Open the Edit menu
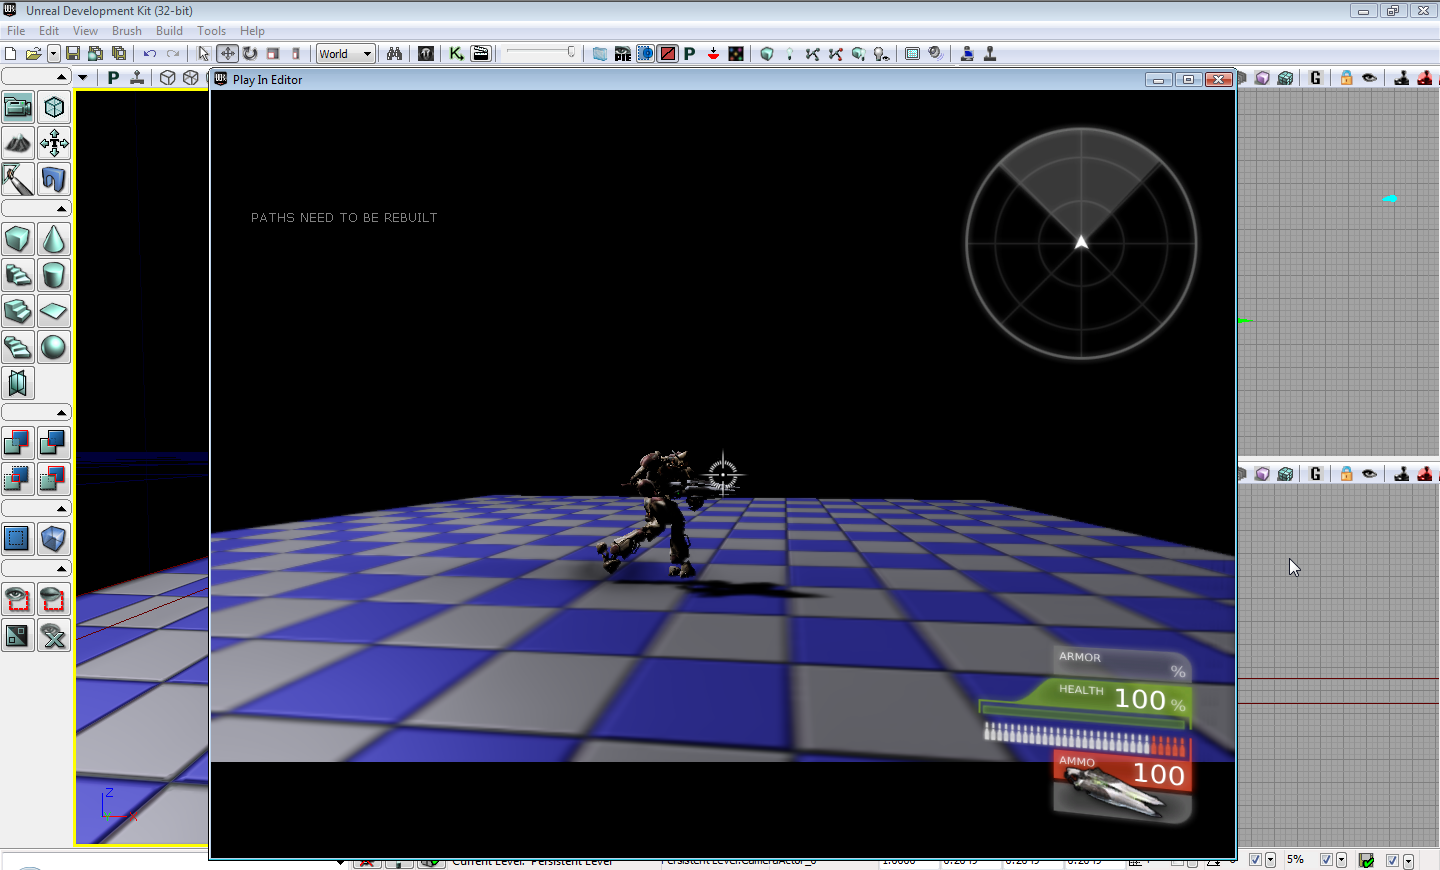 [49, 31]
